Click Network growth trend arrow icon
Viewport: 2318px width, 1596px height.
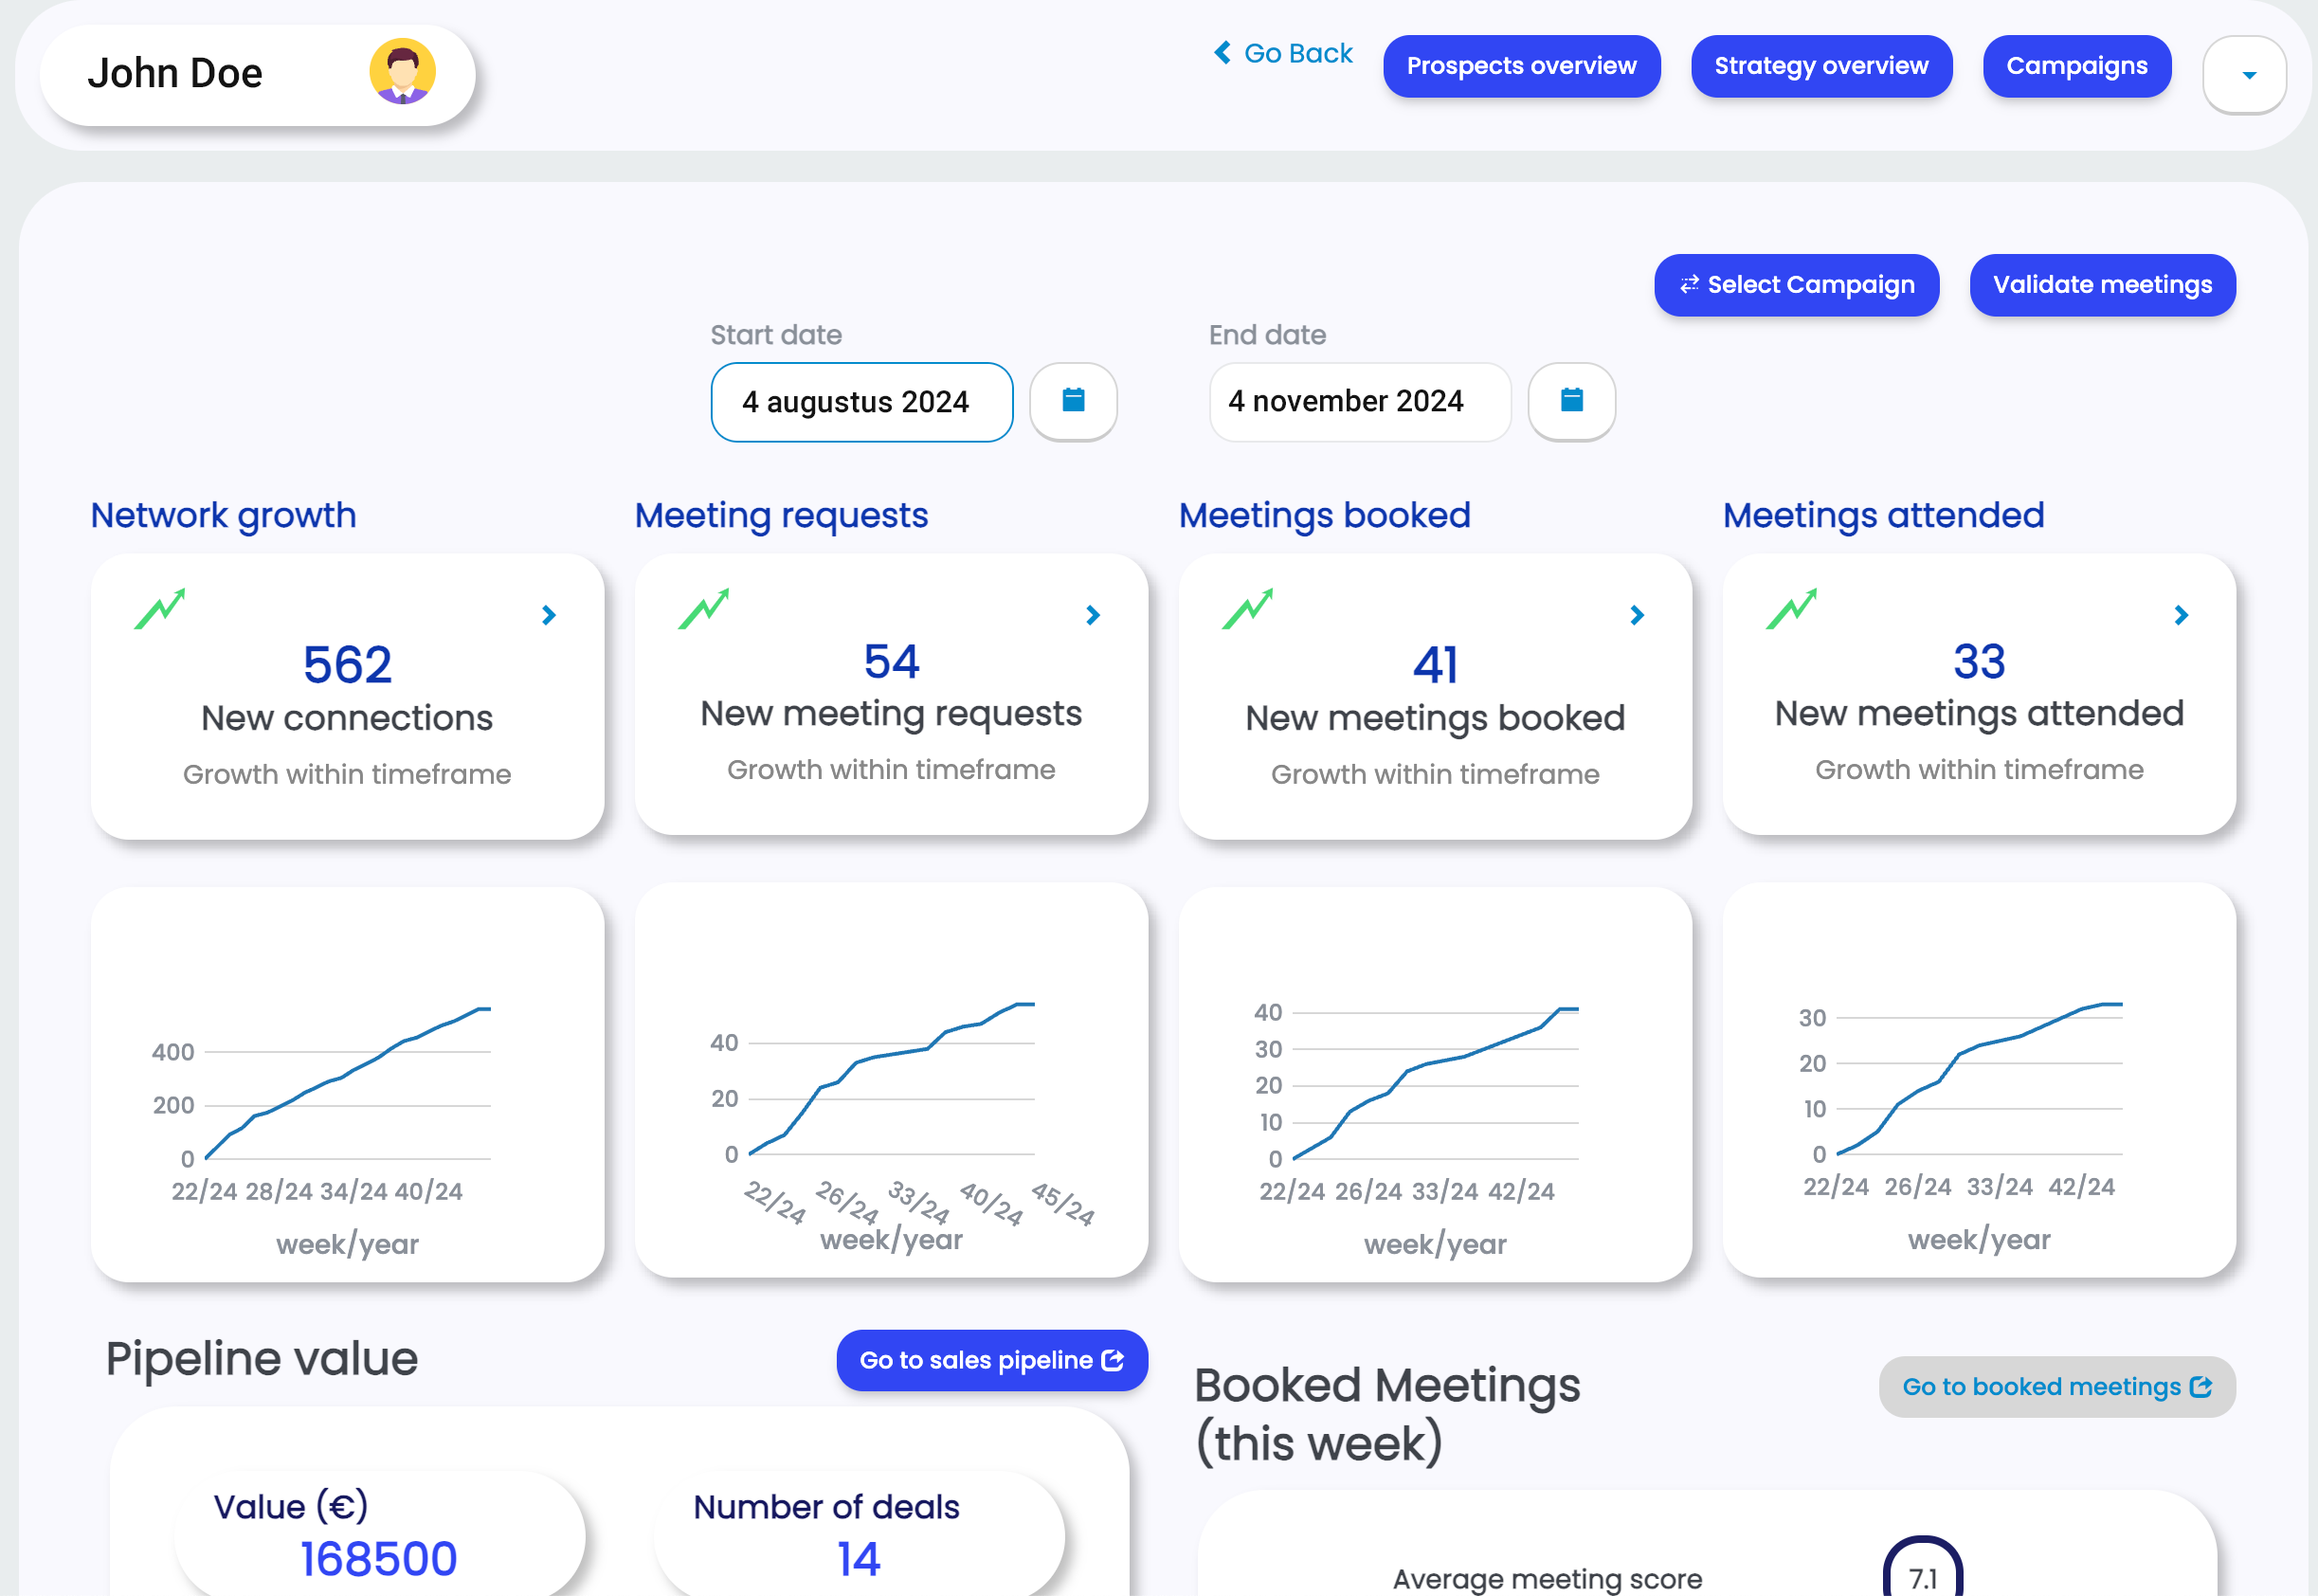click(160, 609)
